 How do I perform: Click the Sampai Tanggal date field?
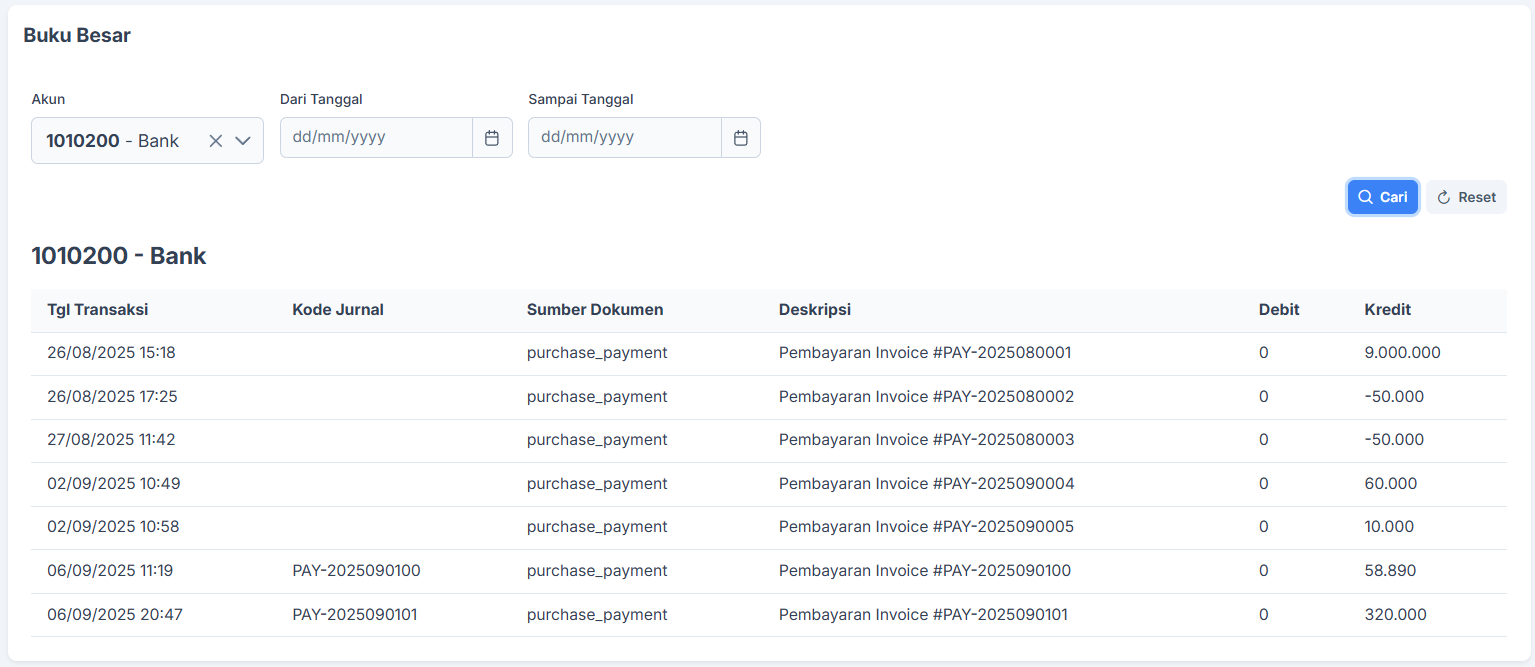coord(624,138)
